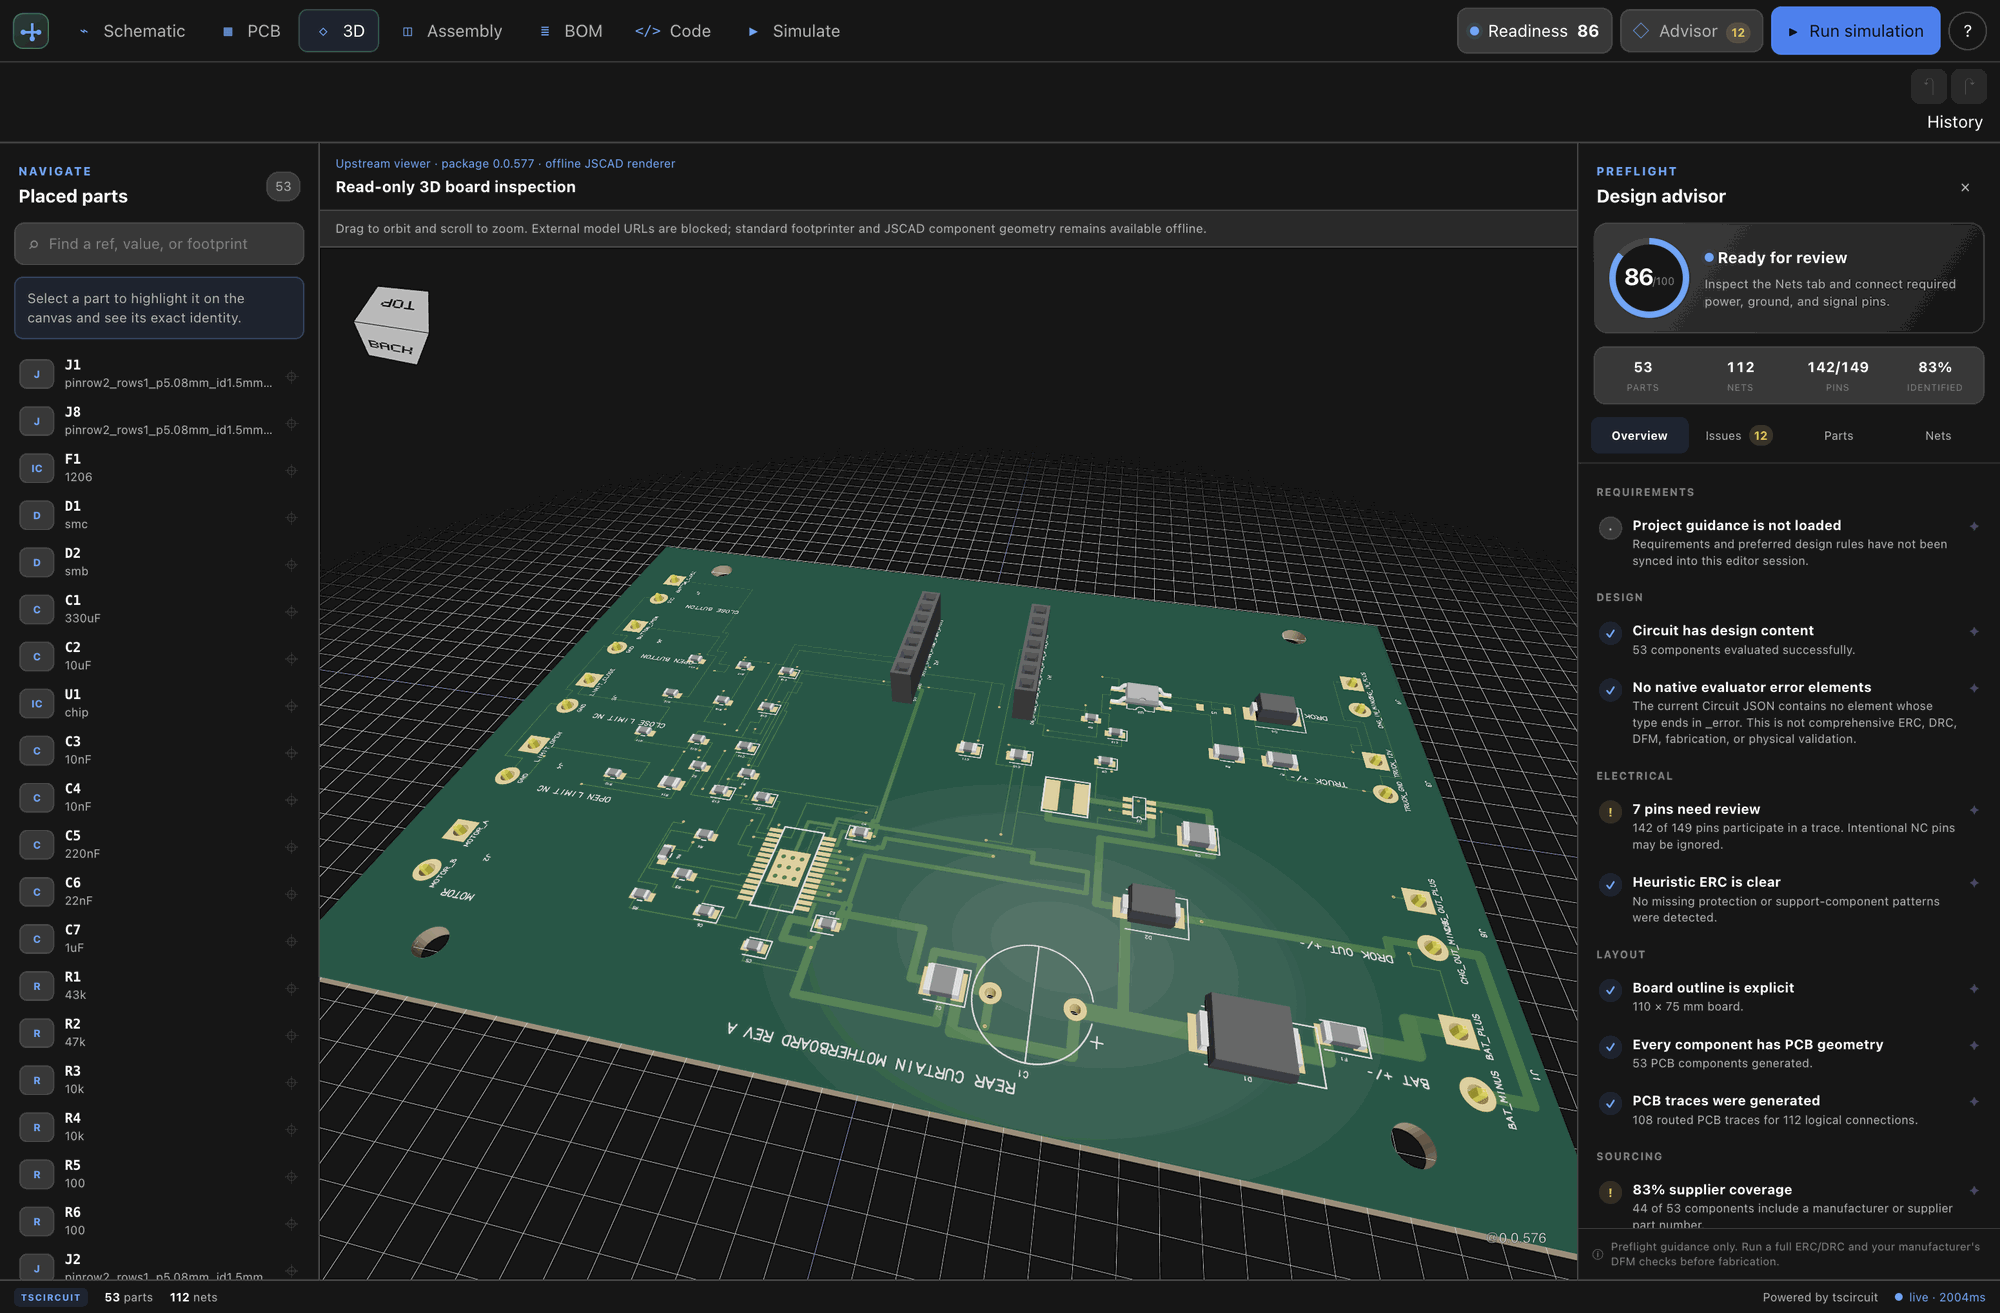Viewport: 2000px width, 1313px height.
Task: Open the help question mark icon
Action: pyautogui.click(x=1967, y=31)
